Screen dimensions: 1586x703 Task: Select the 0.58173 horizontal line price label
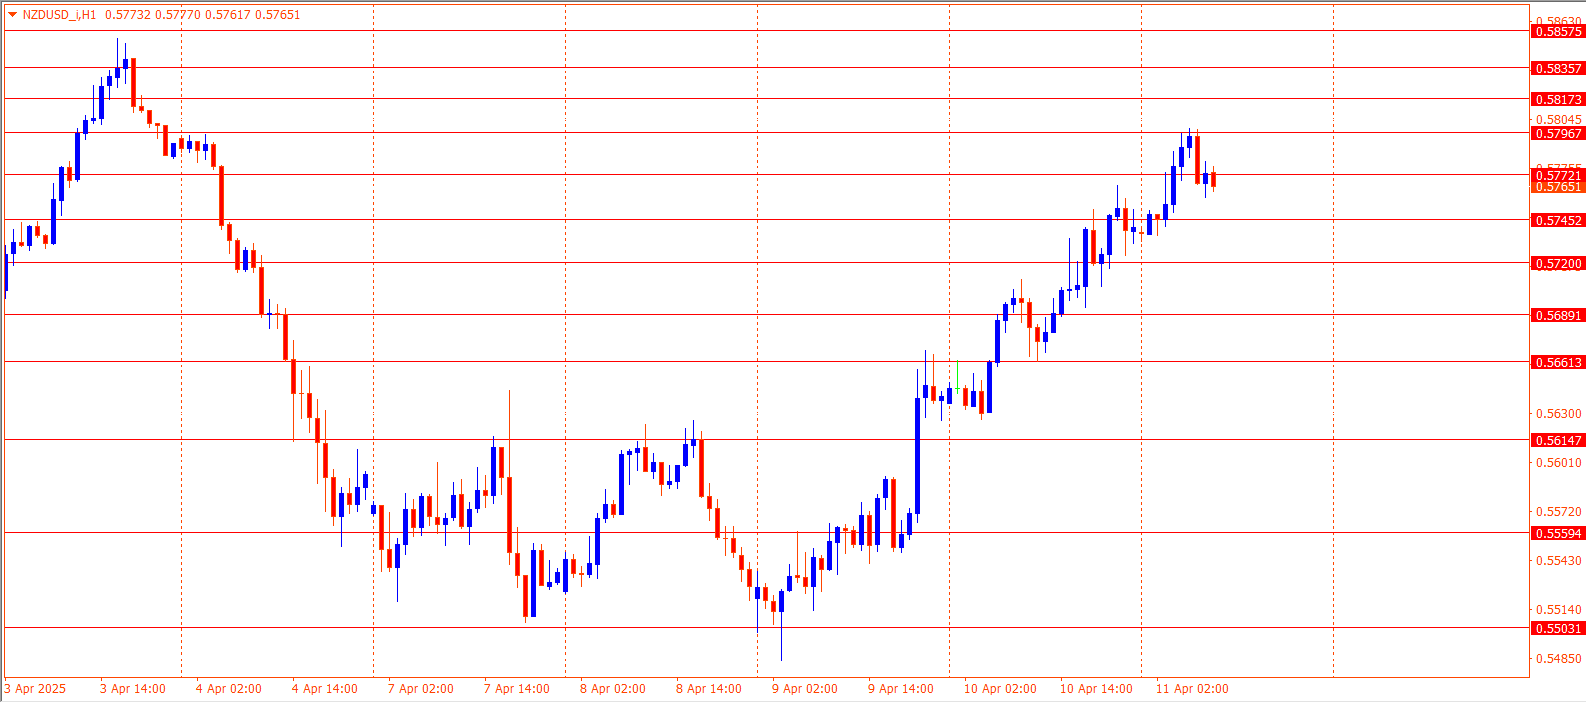1558,99
